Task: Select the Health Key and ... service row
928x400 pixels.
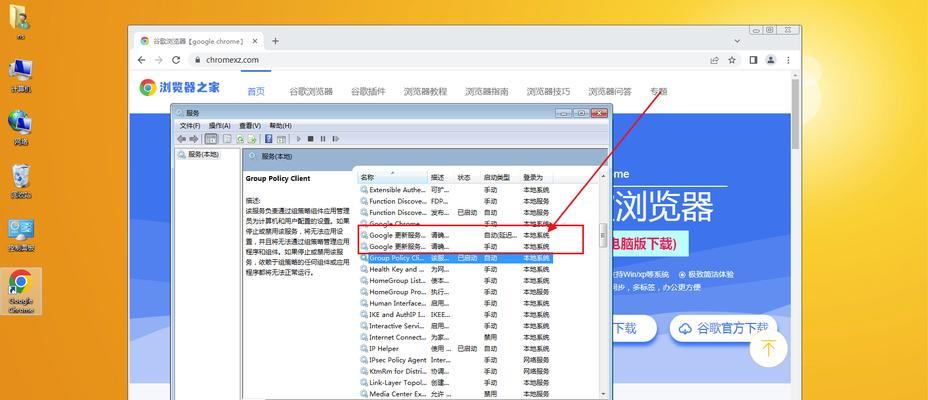Action: pyautogui.click(x=455, y=269)
